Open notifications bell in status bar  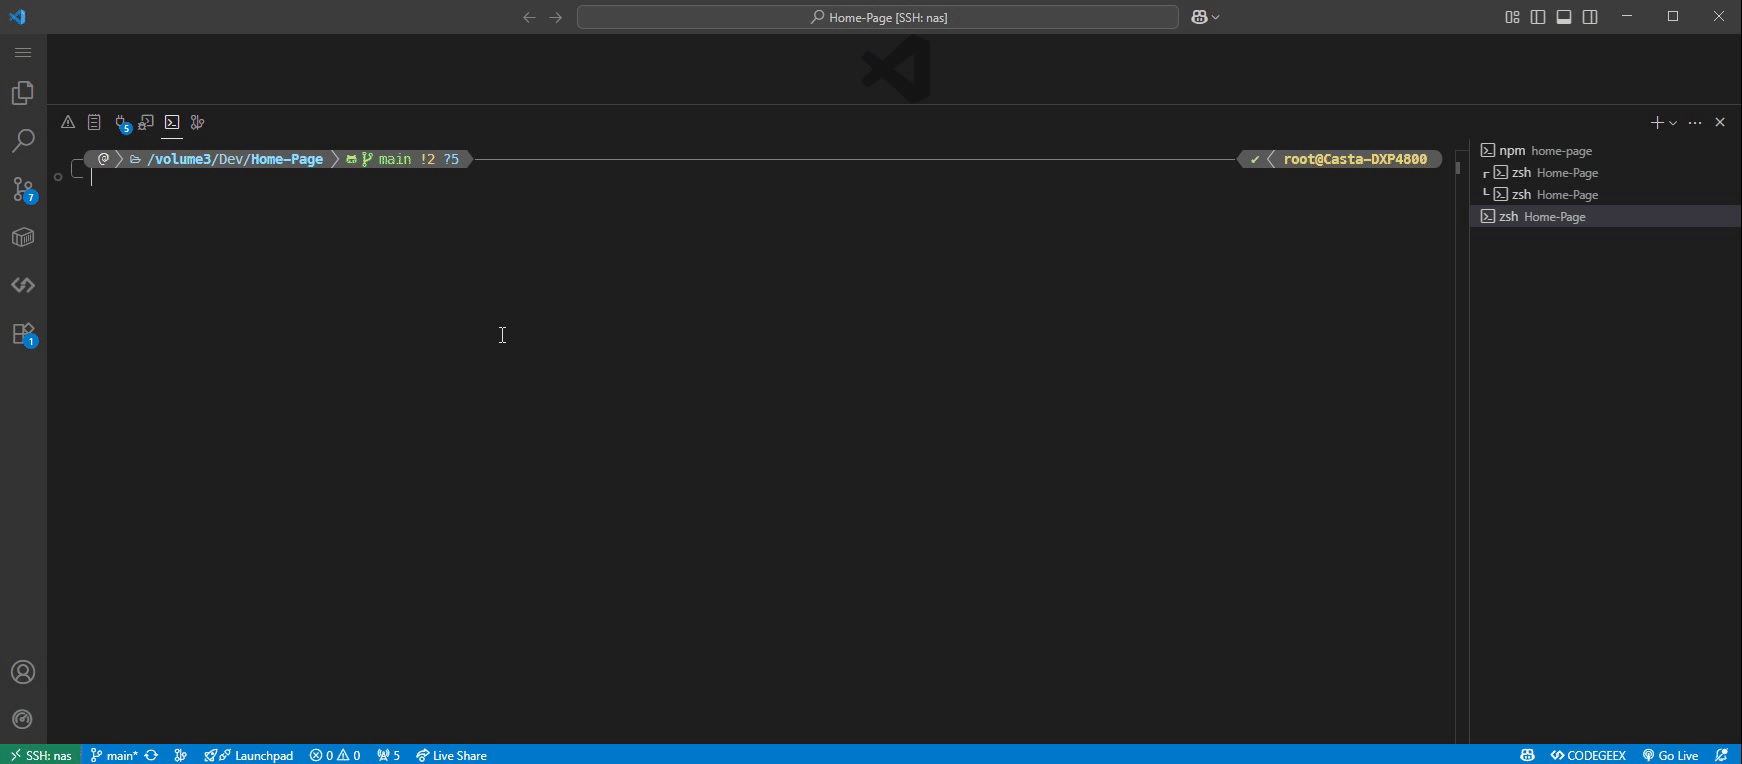coord(1721,755)
